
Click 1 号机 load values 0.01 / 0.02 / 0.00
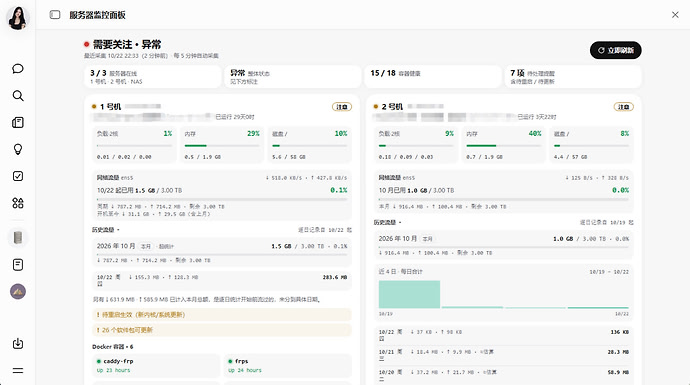[124, 157]
